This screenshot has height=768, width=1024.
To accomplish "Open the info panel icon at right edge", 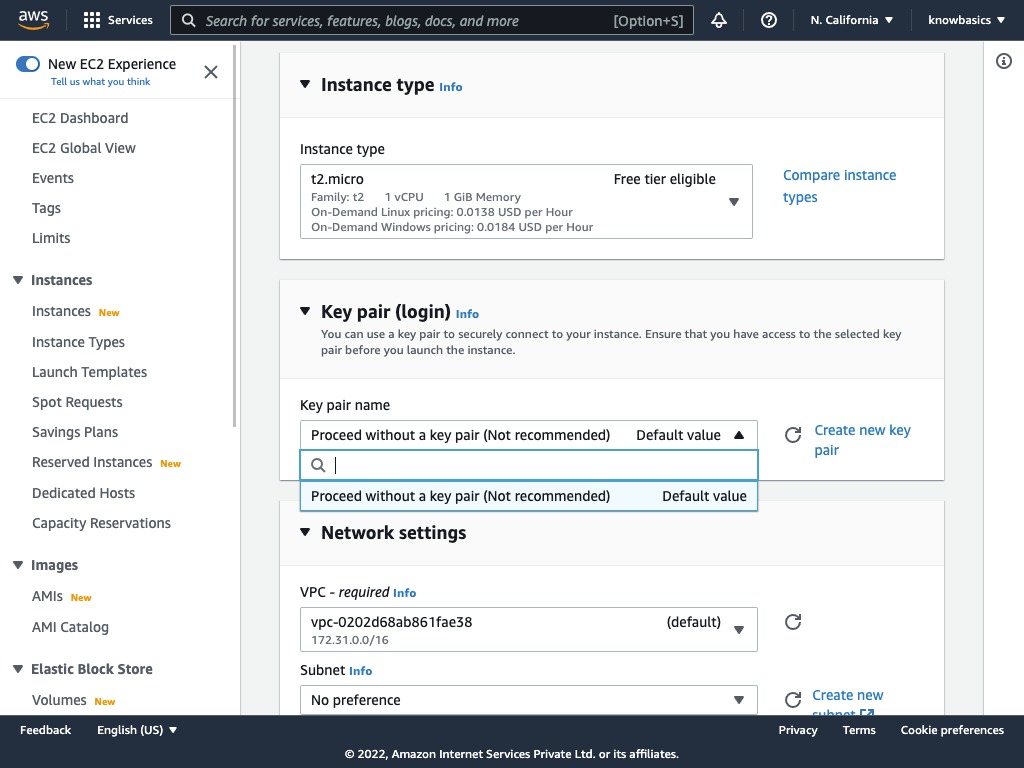I will [x=1004, y=61].
